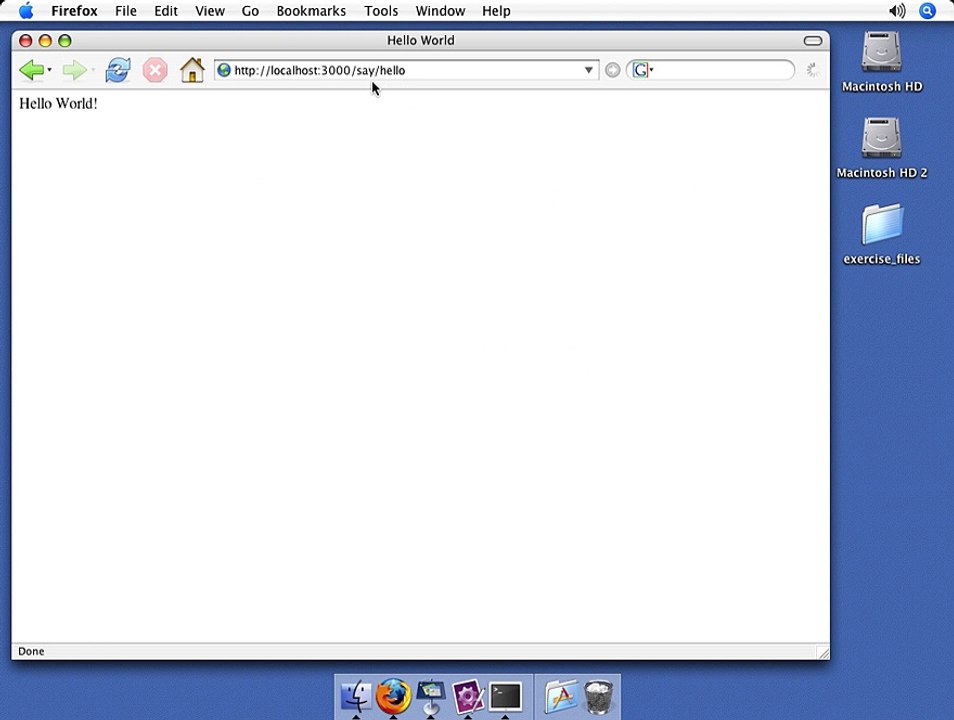Open the Apple menu

click(x=26, y=11)
